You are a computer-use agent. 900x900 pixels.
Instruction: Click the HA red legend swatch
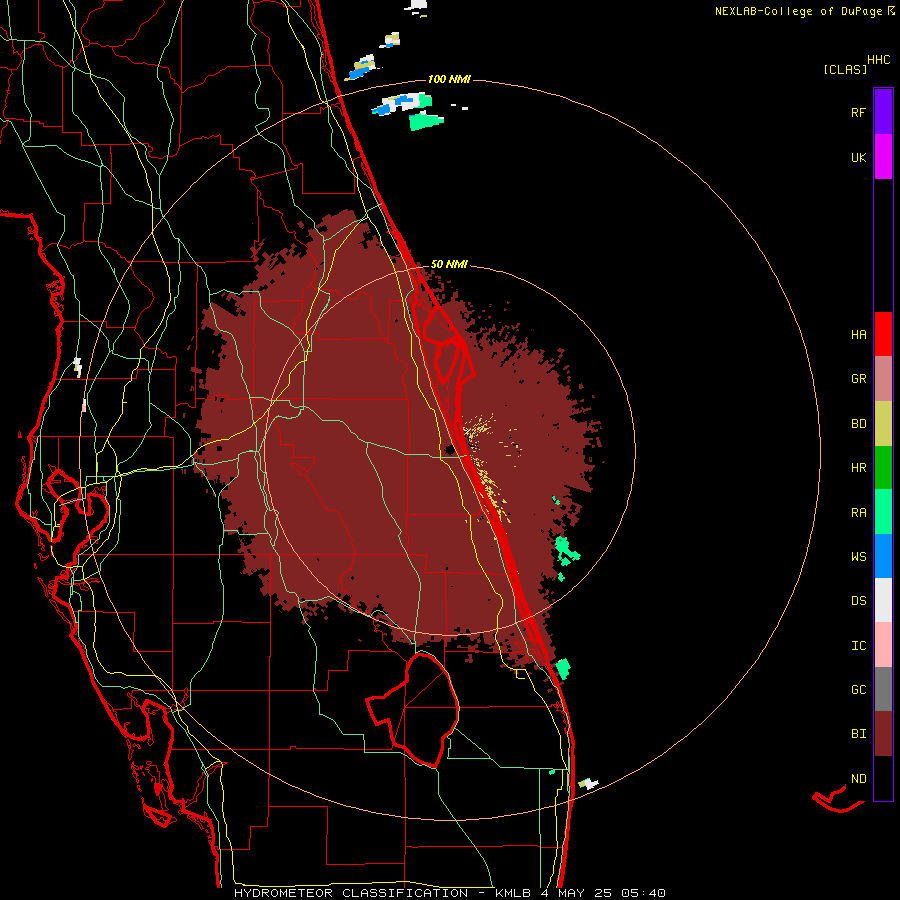pyautogui.click(x=883, y=334)
